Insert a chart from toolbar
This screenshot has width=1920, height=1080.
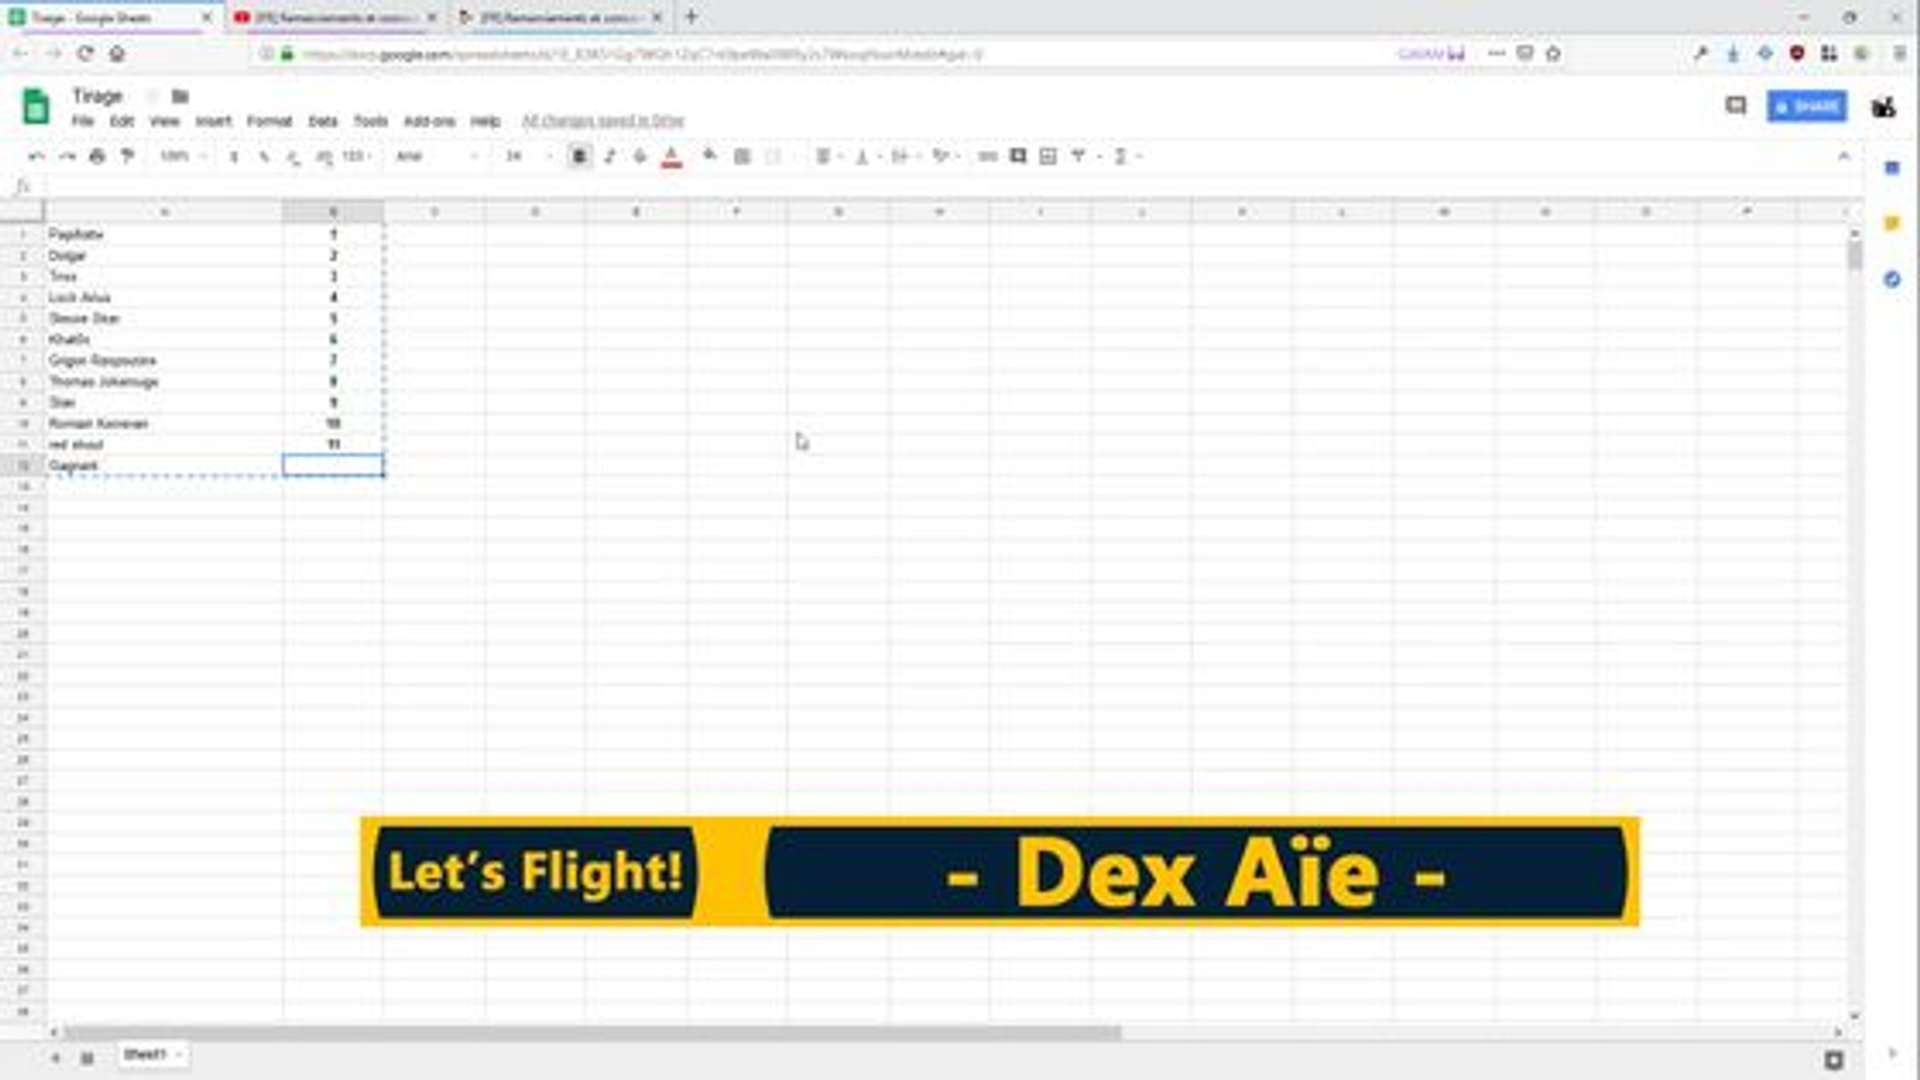tap(1048, 156)
